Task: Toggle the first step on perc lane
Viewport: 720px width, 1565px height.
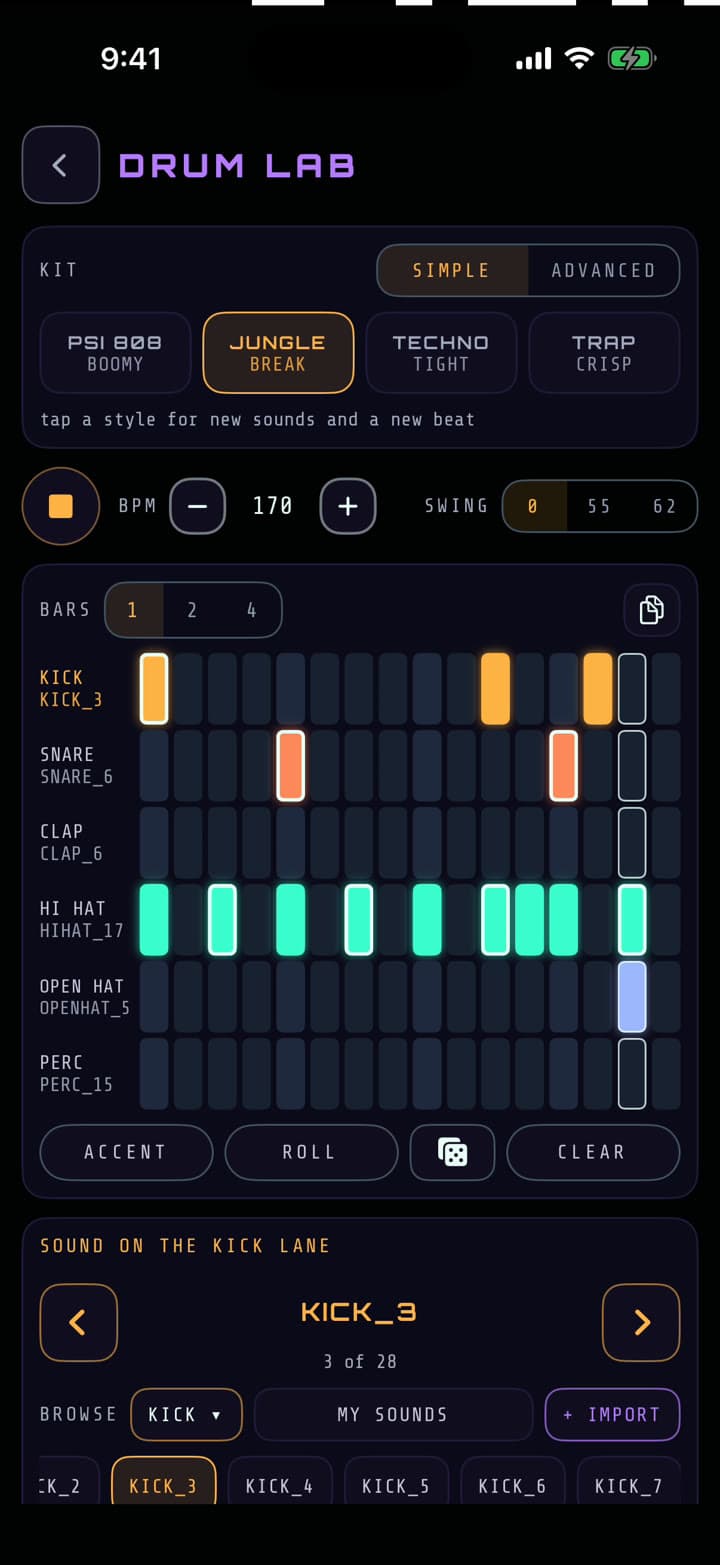Action: (154, 1073)
